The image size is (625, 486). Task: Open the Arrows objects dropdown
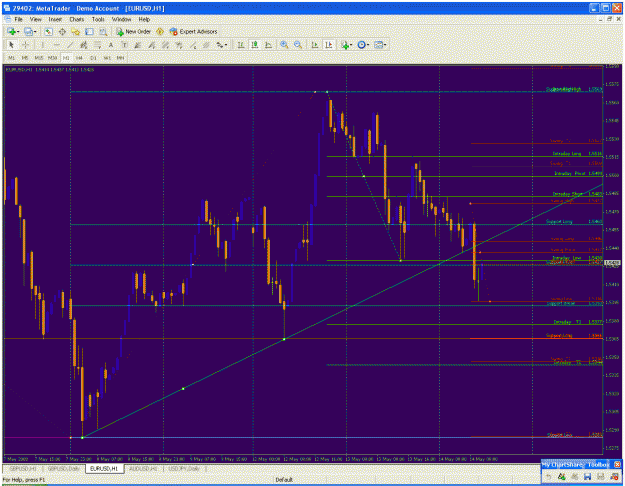(x=220, y=45)
